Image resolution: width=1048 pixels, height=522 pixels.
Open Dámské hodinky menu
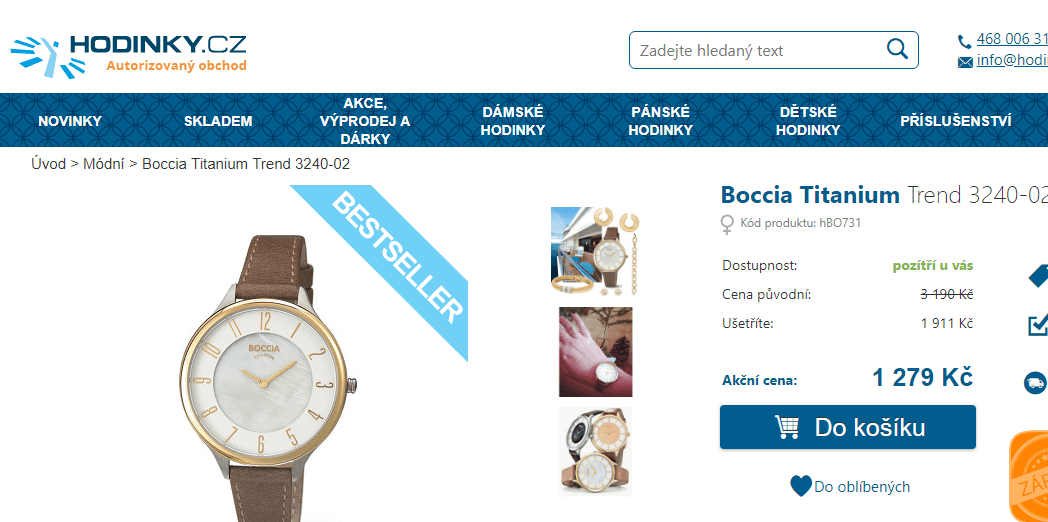[x=513, y=121]
